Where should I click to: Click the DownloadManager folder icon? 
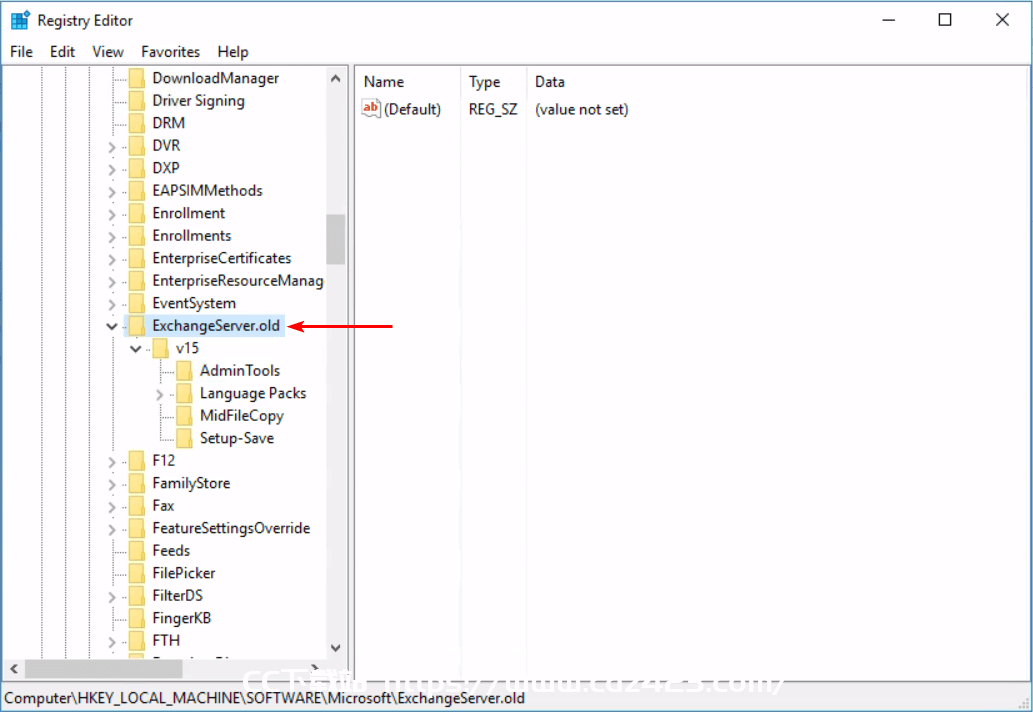137,78
